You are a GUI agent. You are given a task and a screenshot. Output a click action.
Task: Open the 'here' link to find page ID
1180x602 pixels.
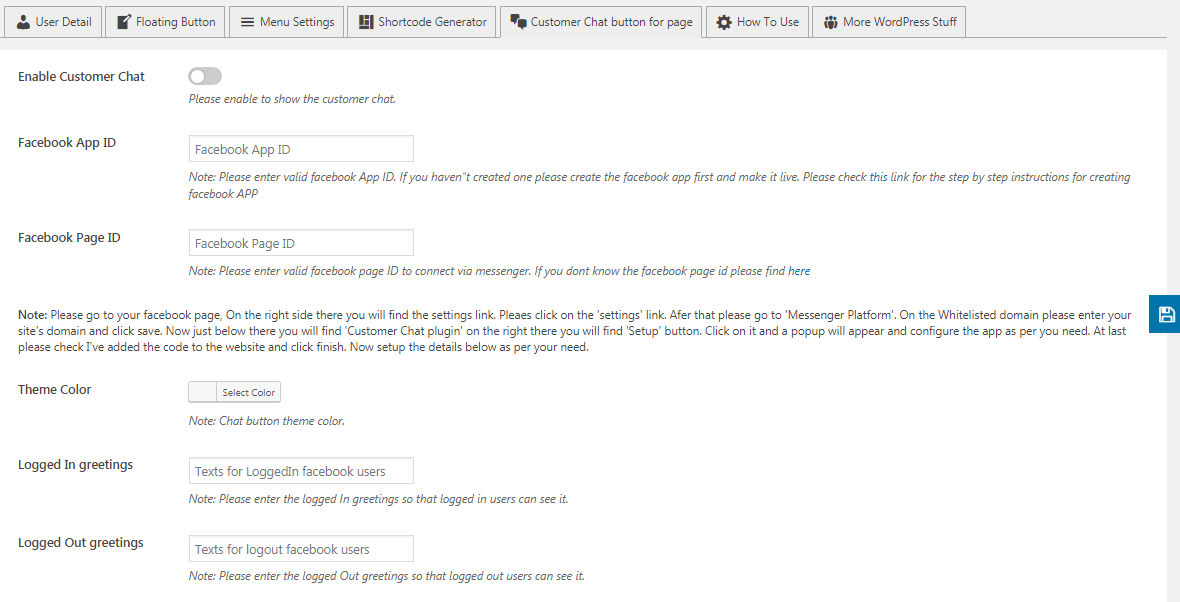799,271
